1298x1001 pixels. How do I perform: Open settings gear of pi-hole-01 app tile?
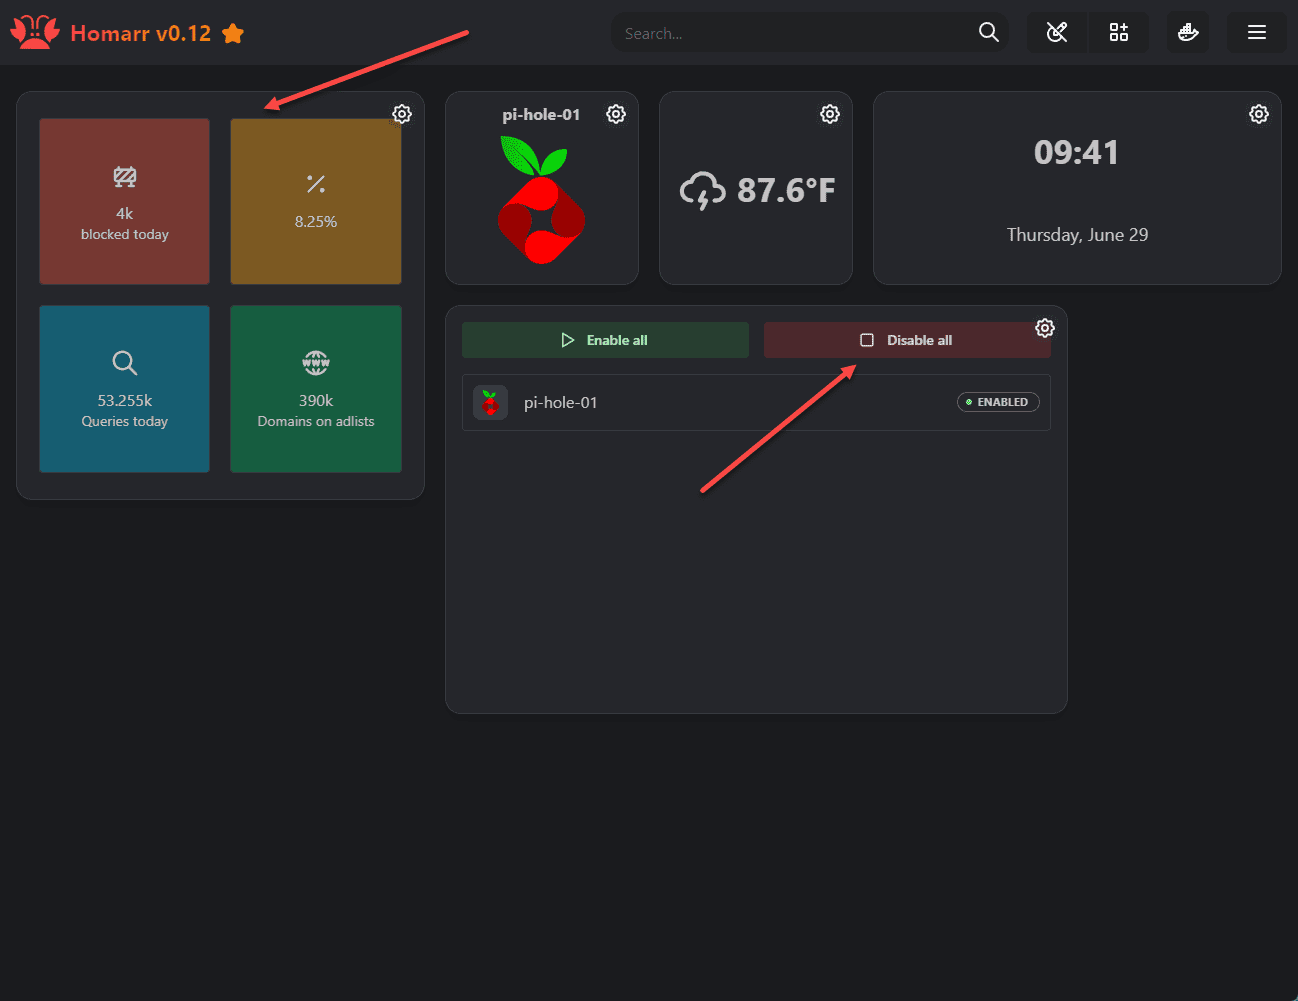(x=616, y=114)
